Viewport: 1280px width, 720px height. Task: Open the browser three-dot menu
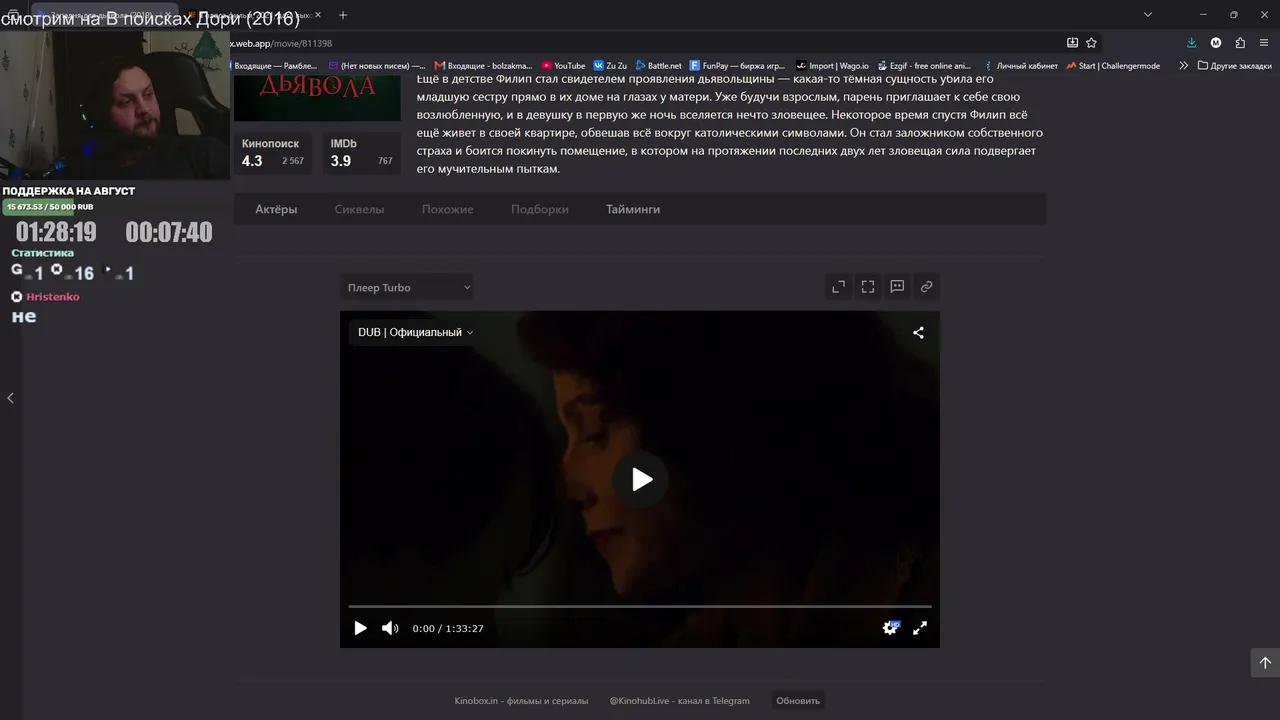point(1265,43)
